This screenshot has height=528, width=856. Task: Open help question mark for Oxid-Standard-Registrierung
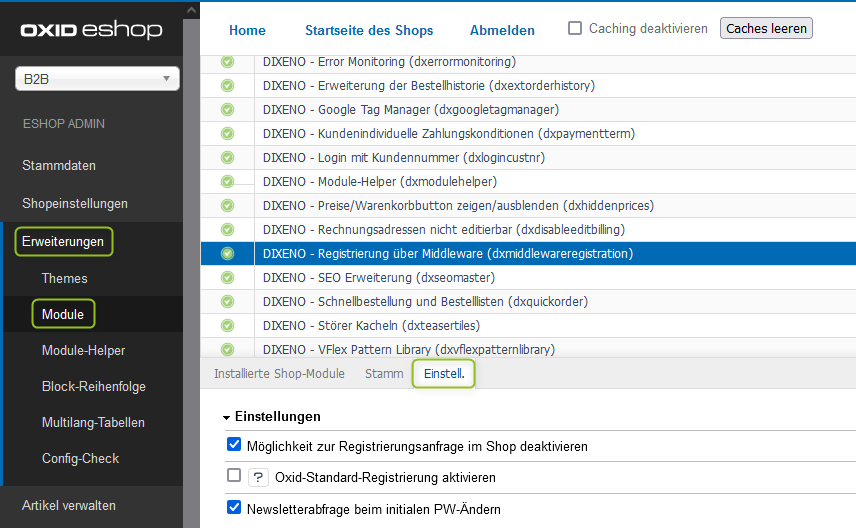click(258, 477)
